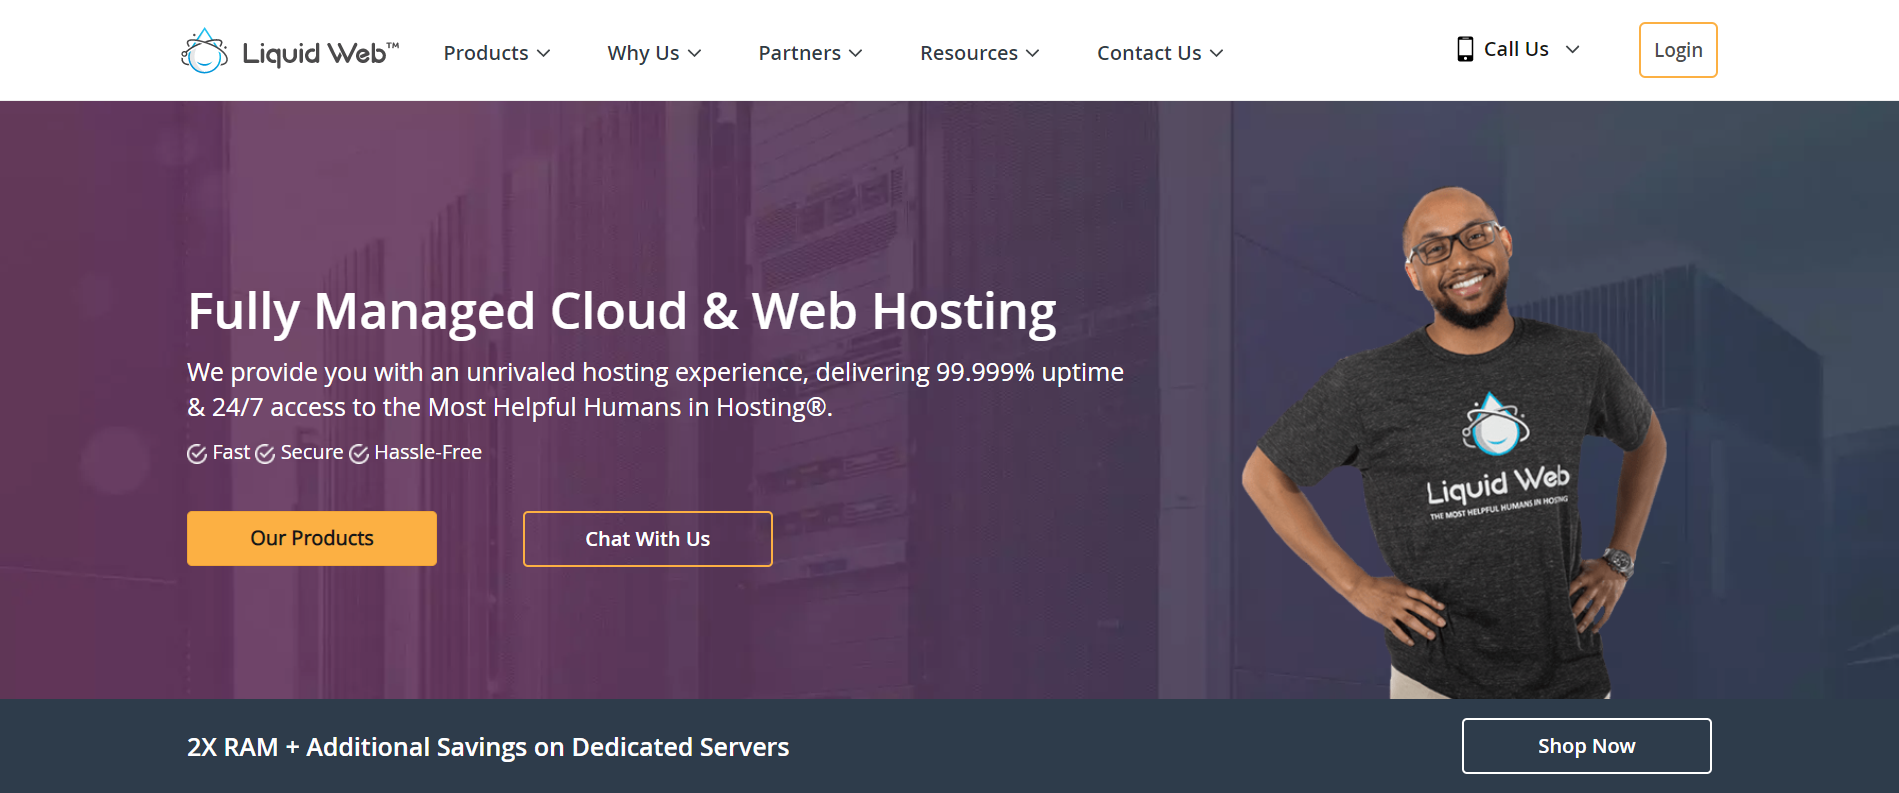Click the checkmark icon next to Secure
The image size is (1899, 793).
point(265,454)
